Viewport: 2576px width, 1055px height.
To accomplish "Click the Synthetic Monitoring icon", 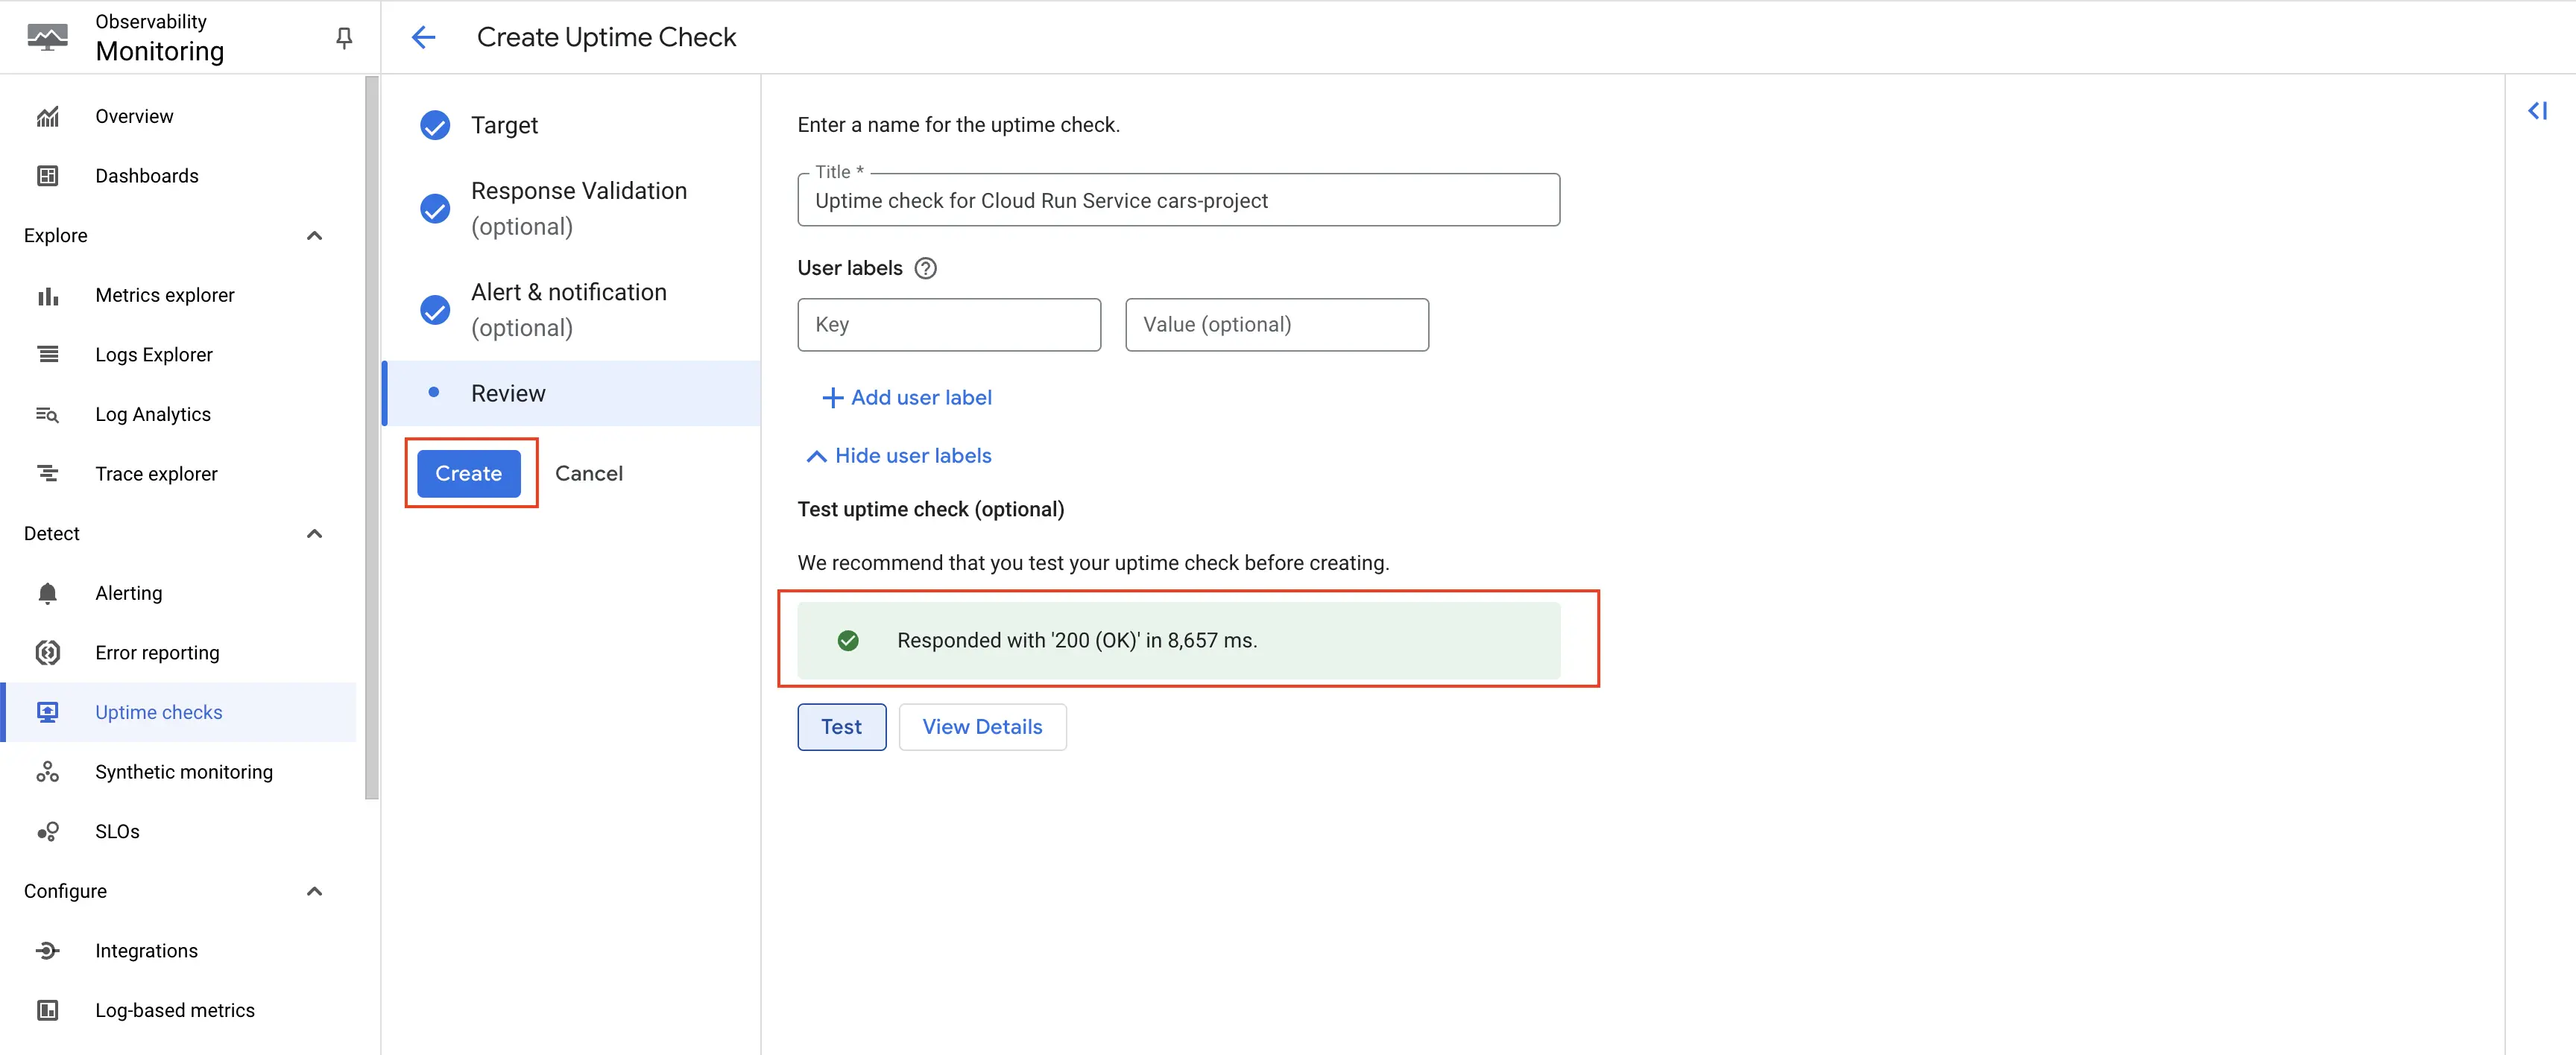I will click(x=48, y=770).
